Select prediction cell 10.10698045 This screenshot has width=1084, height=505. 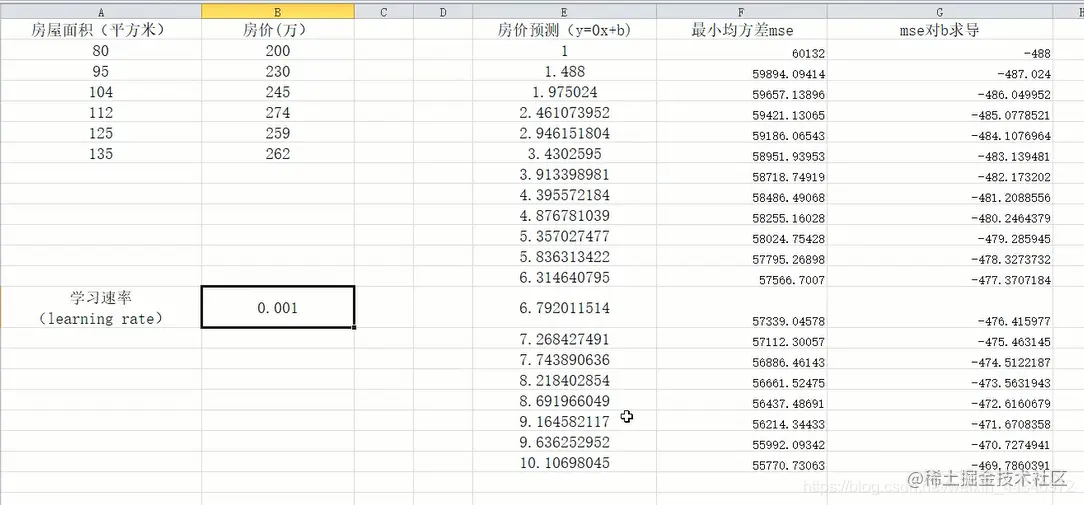[565, 462]
